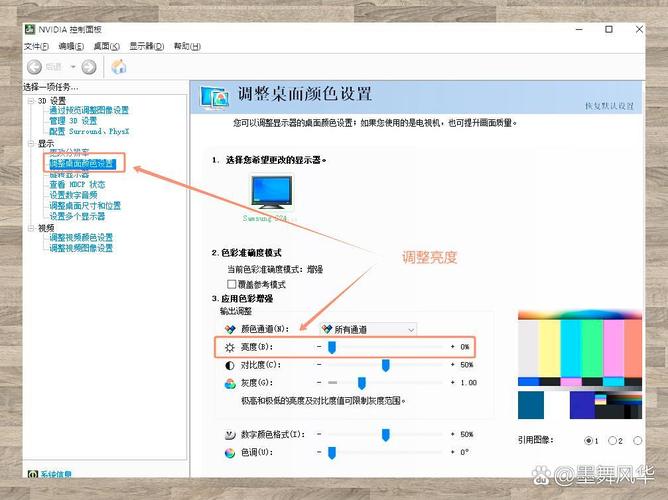The height and width of the screenshot is (500, 668).
Task: Collapse the 视频 tree node
Action: [31, 228]
